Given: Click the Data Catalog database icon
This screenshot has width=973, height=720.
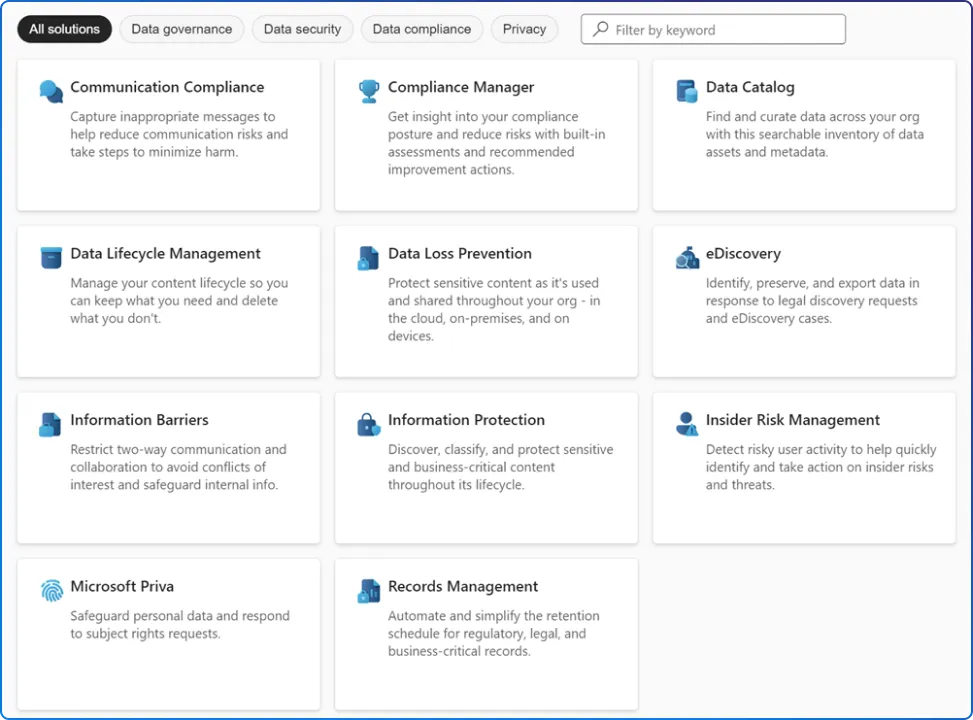Looking at the screenshot, I should (686, 91).
